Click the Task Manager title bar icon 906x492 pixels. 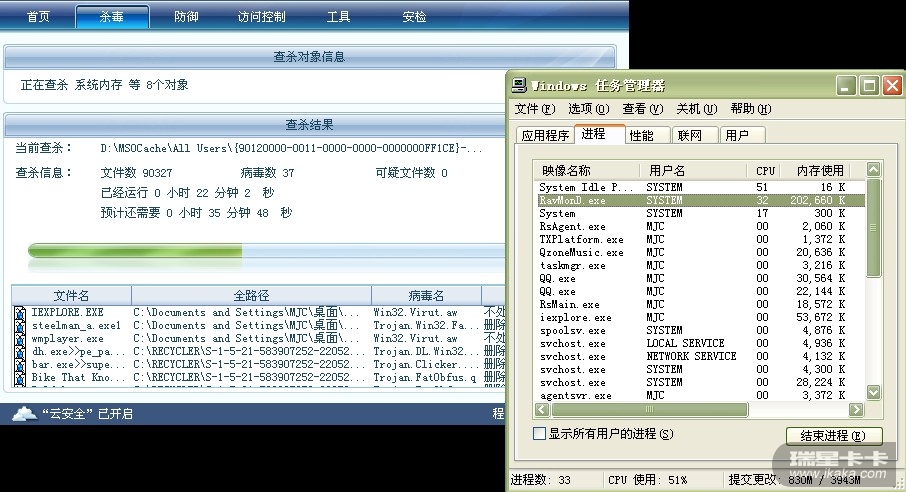(x=519, y=86)
